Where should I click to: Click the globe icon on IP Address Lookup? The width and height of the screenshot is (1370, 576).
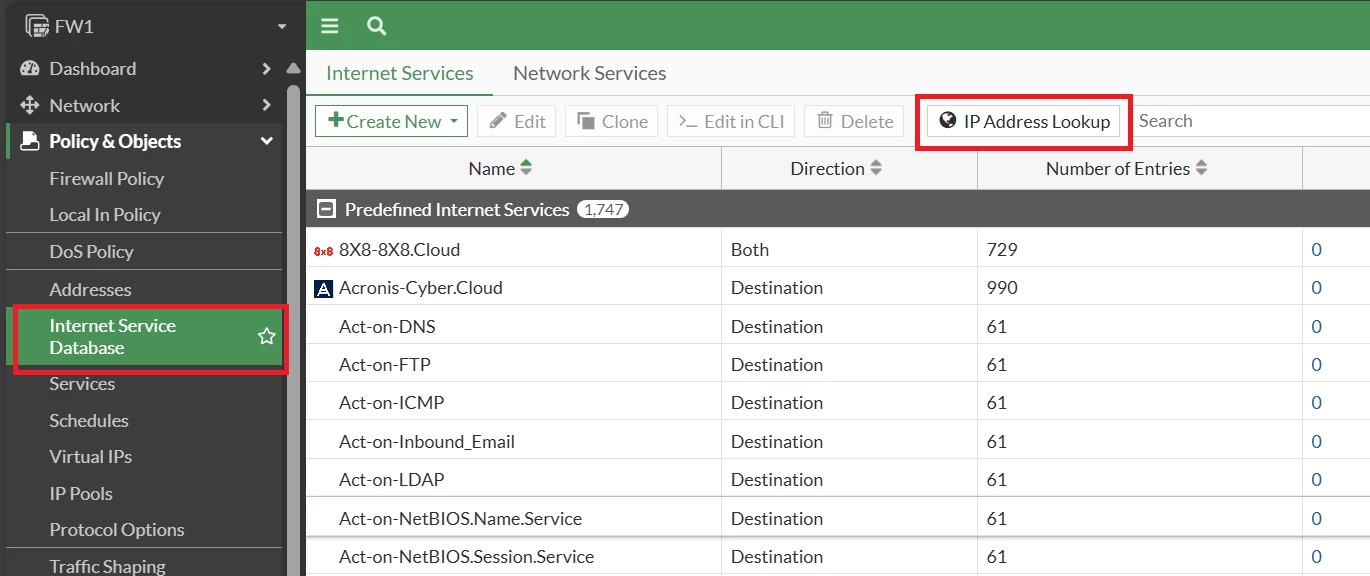tap(947, 121)
